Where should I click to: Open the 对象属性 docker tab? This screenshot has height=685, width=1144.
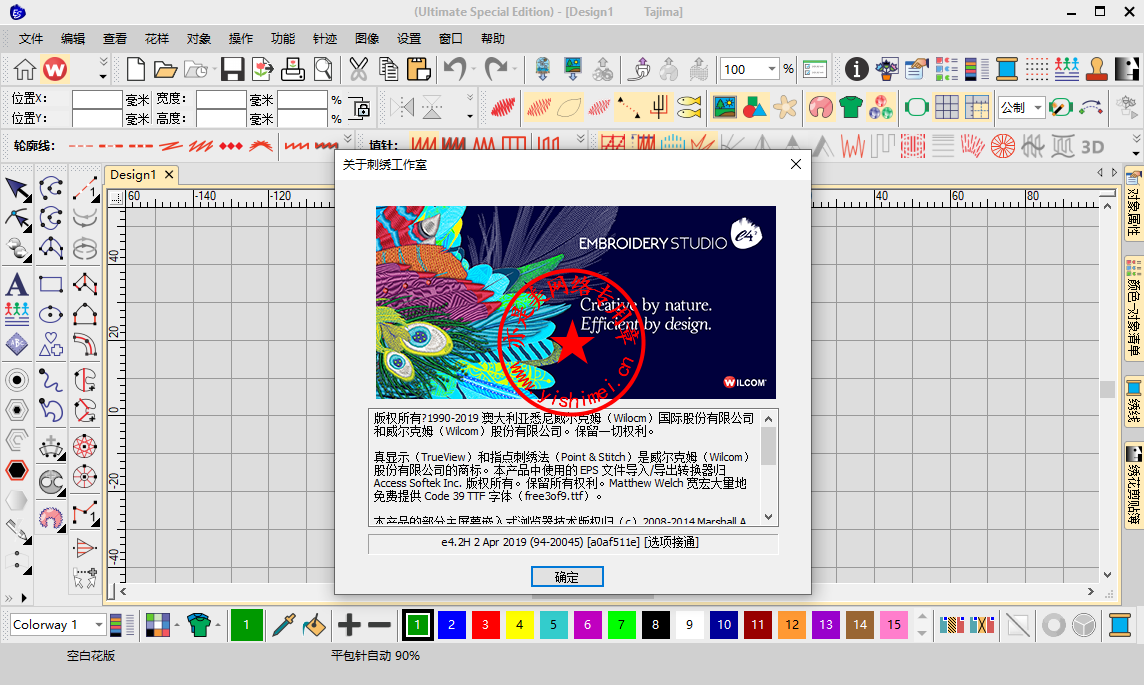coord(1134,206)
